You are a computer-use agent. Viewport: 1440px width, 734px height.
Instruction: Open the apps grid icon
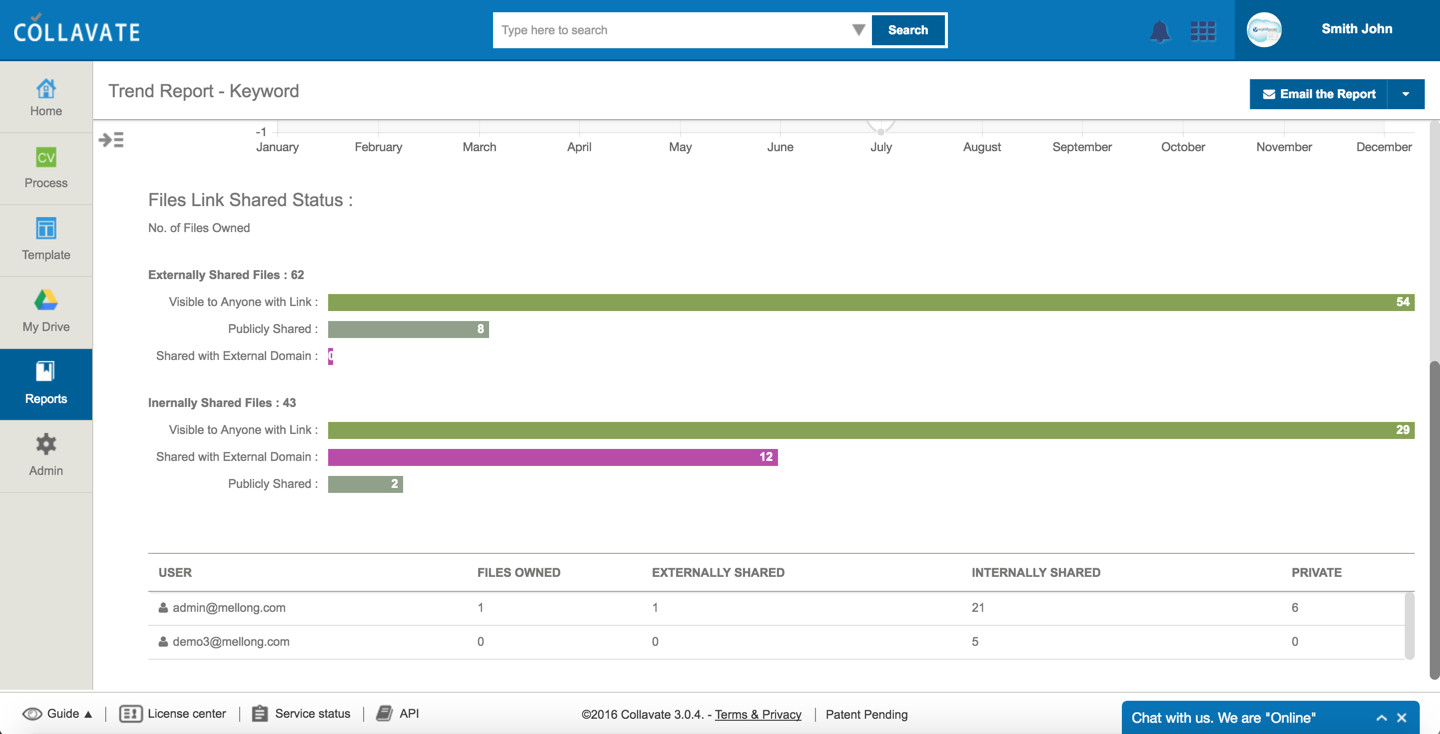click(1203, 31)
